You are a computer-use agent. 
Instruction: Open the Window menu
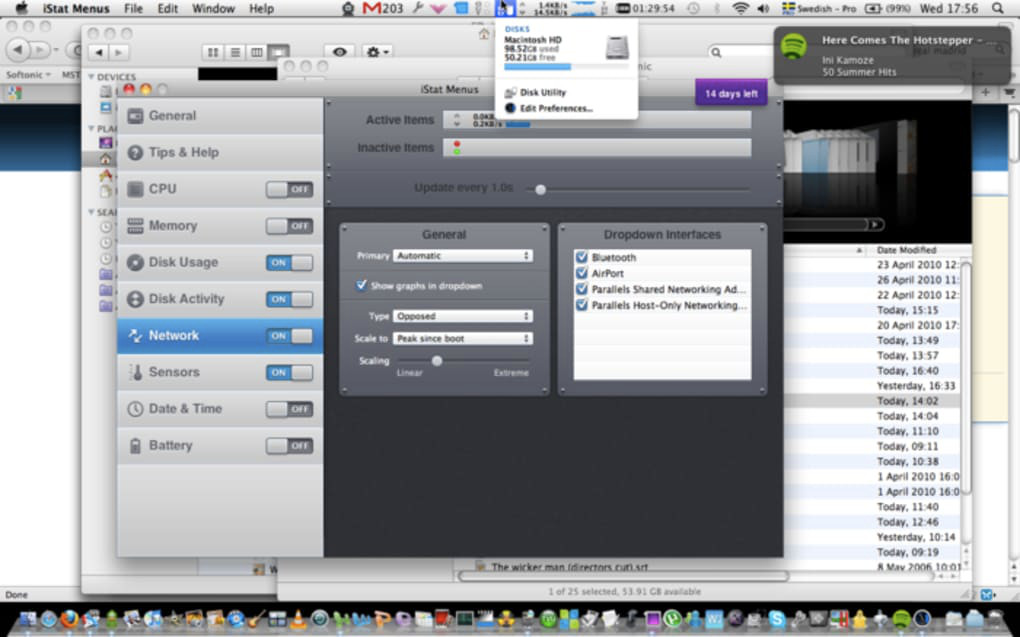click(213, 8)
